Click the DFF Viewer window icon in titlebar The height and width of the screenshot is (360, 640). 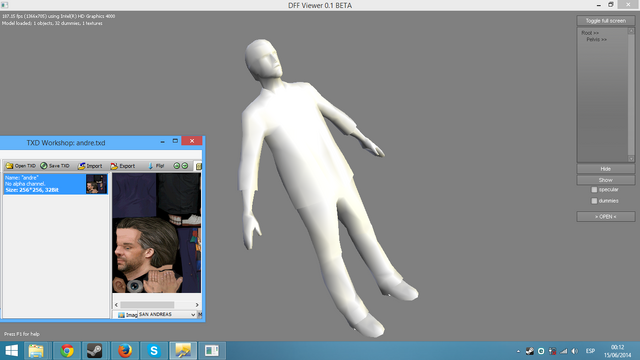4,5
